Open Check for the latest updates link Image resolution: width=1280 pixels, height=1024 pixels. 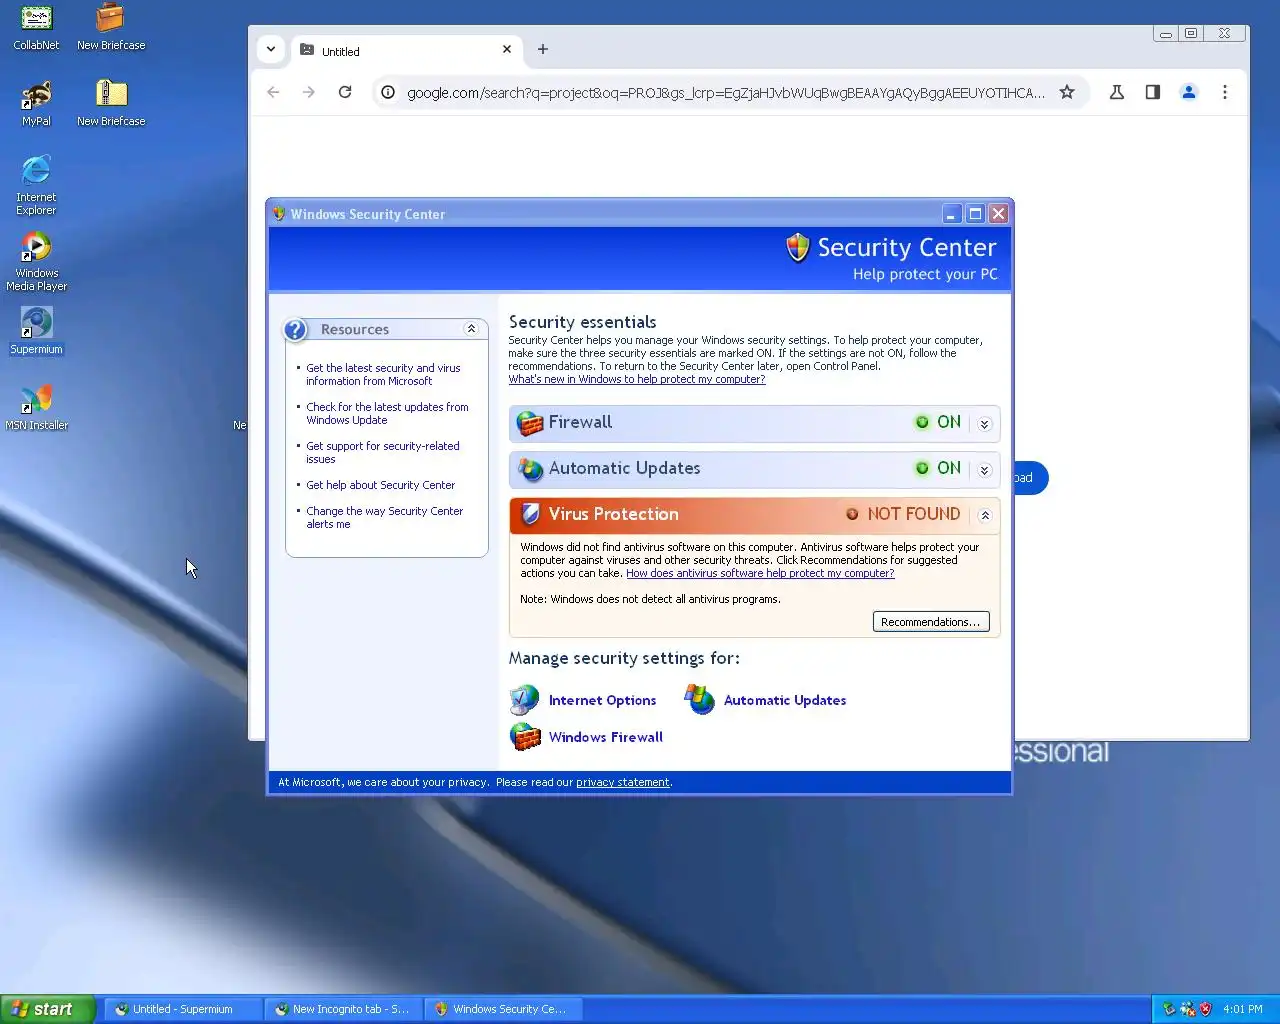tap(387, 413)
